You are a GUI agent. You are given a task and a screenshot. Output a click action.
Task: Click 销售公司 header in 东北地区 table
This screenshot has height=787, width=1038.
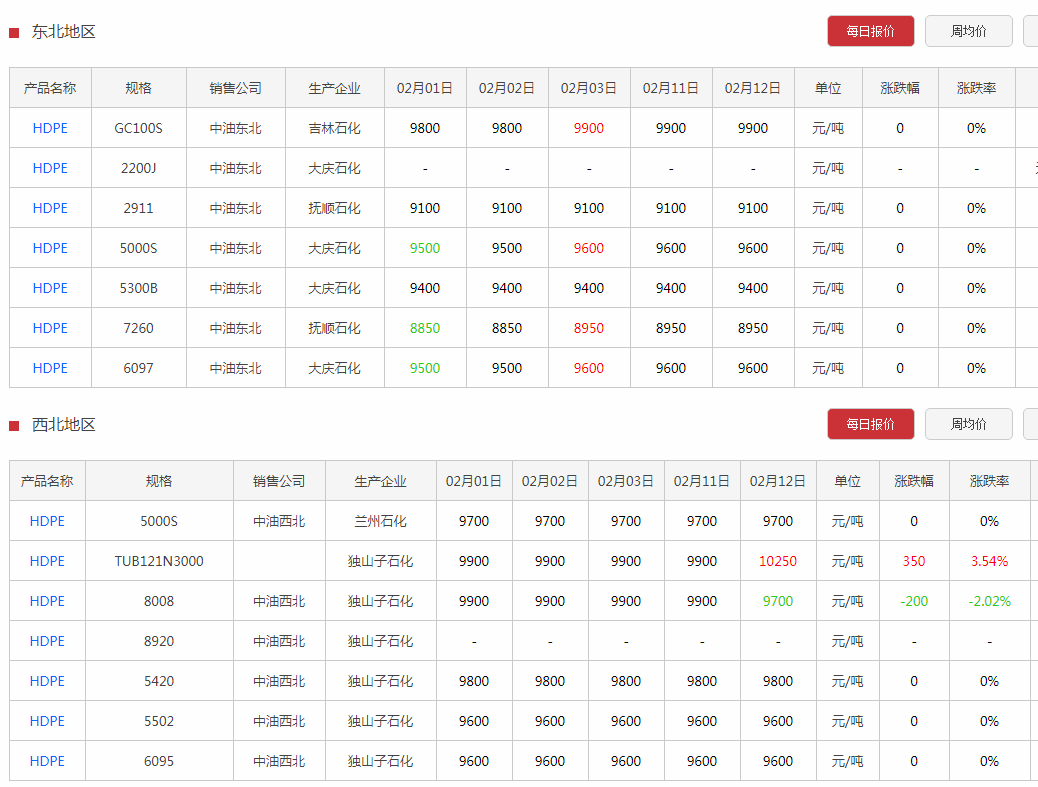pos(236,88)
